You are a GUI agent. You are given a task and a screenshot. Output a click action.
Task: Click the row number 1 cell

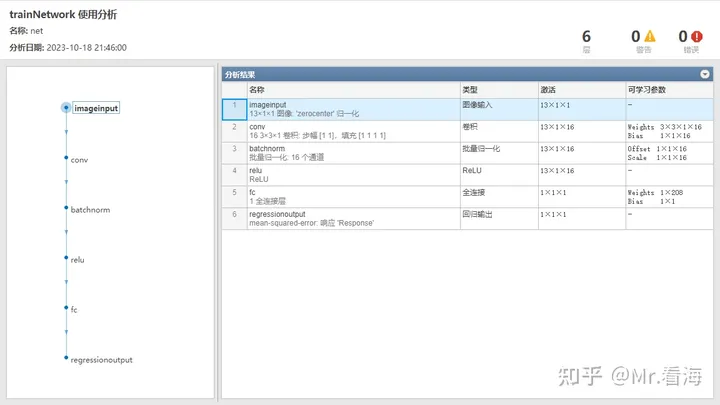(235, 109)
